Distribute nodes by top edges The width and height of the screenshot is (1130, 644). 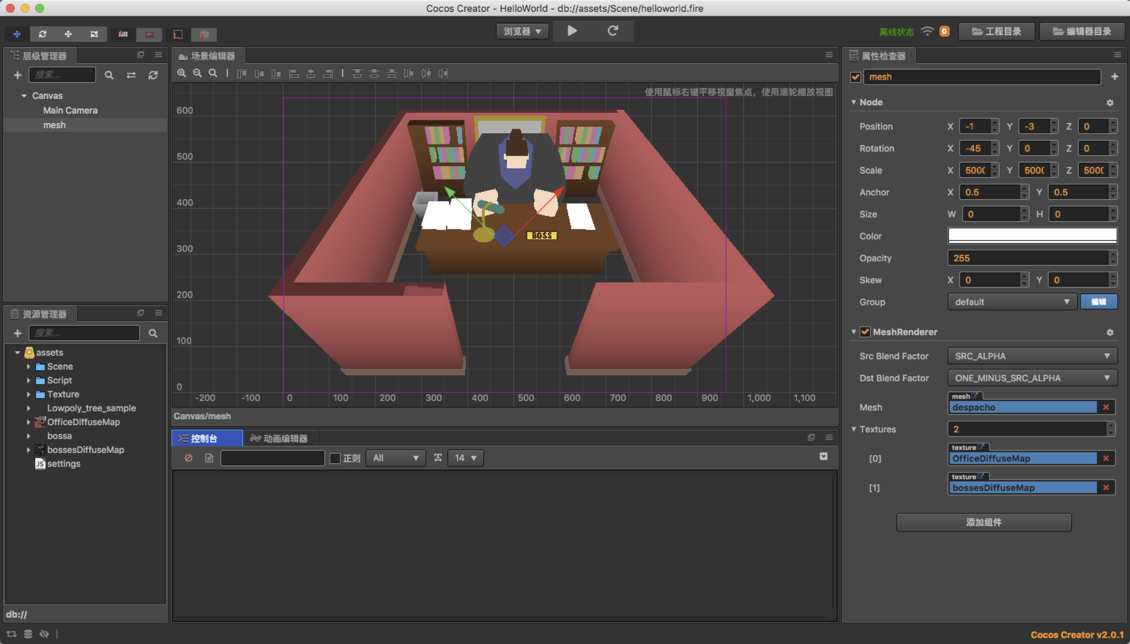357,73
